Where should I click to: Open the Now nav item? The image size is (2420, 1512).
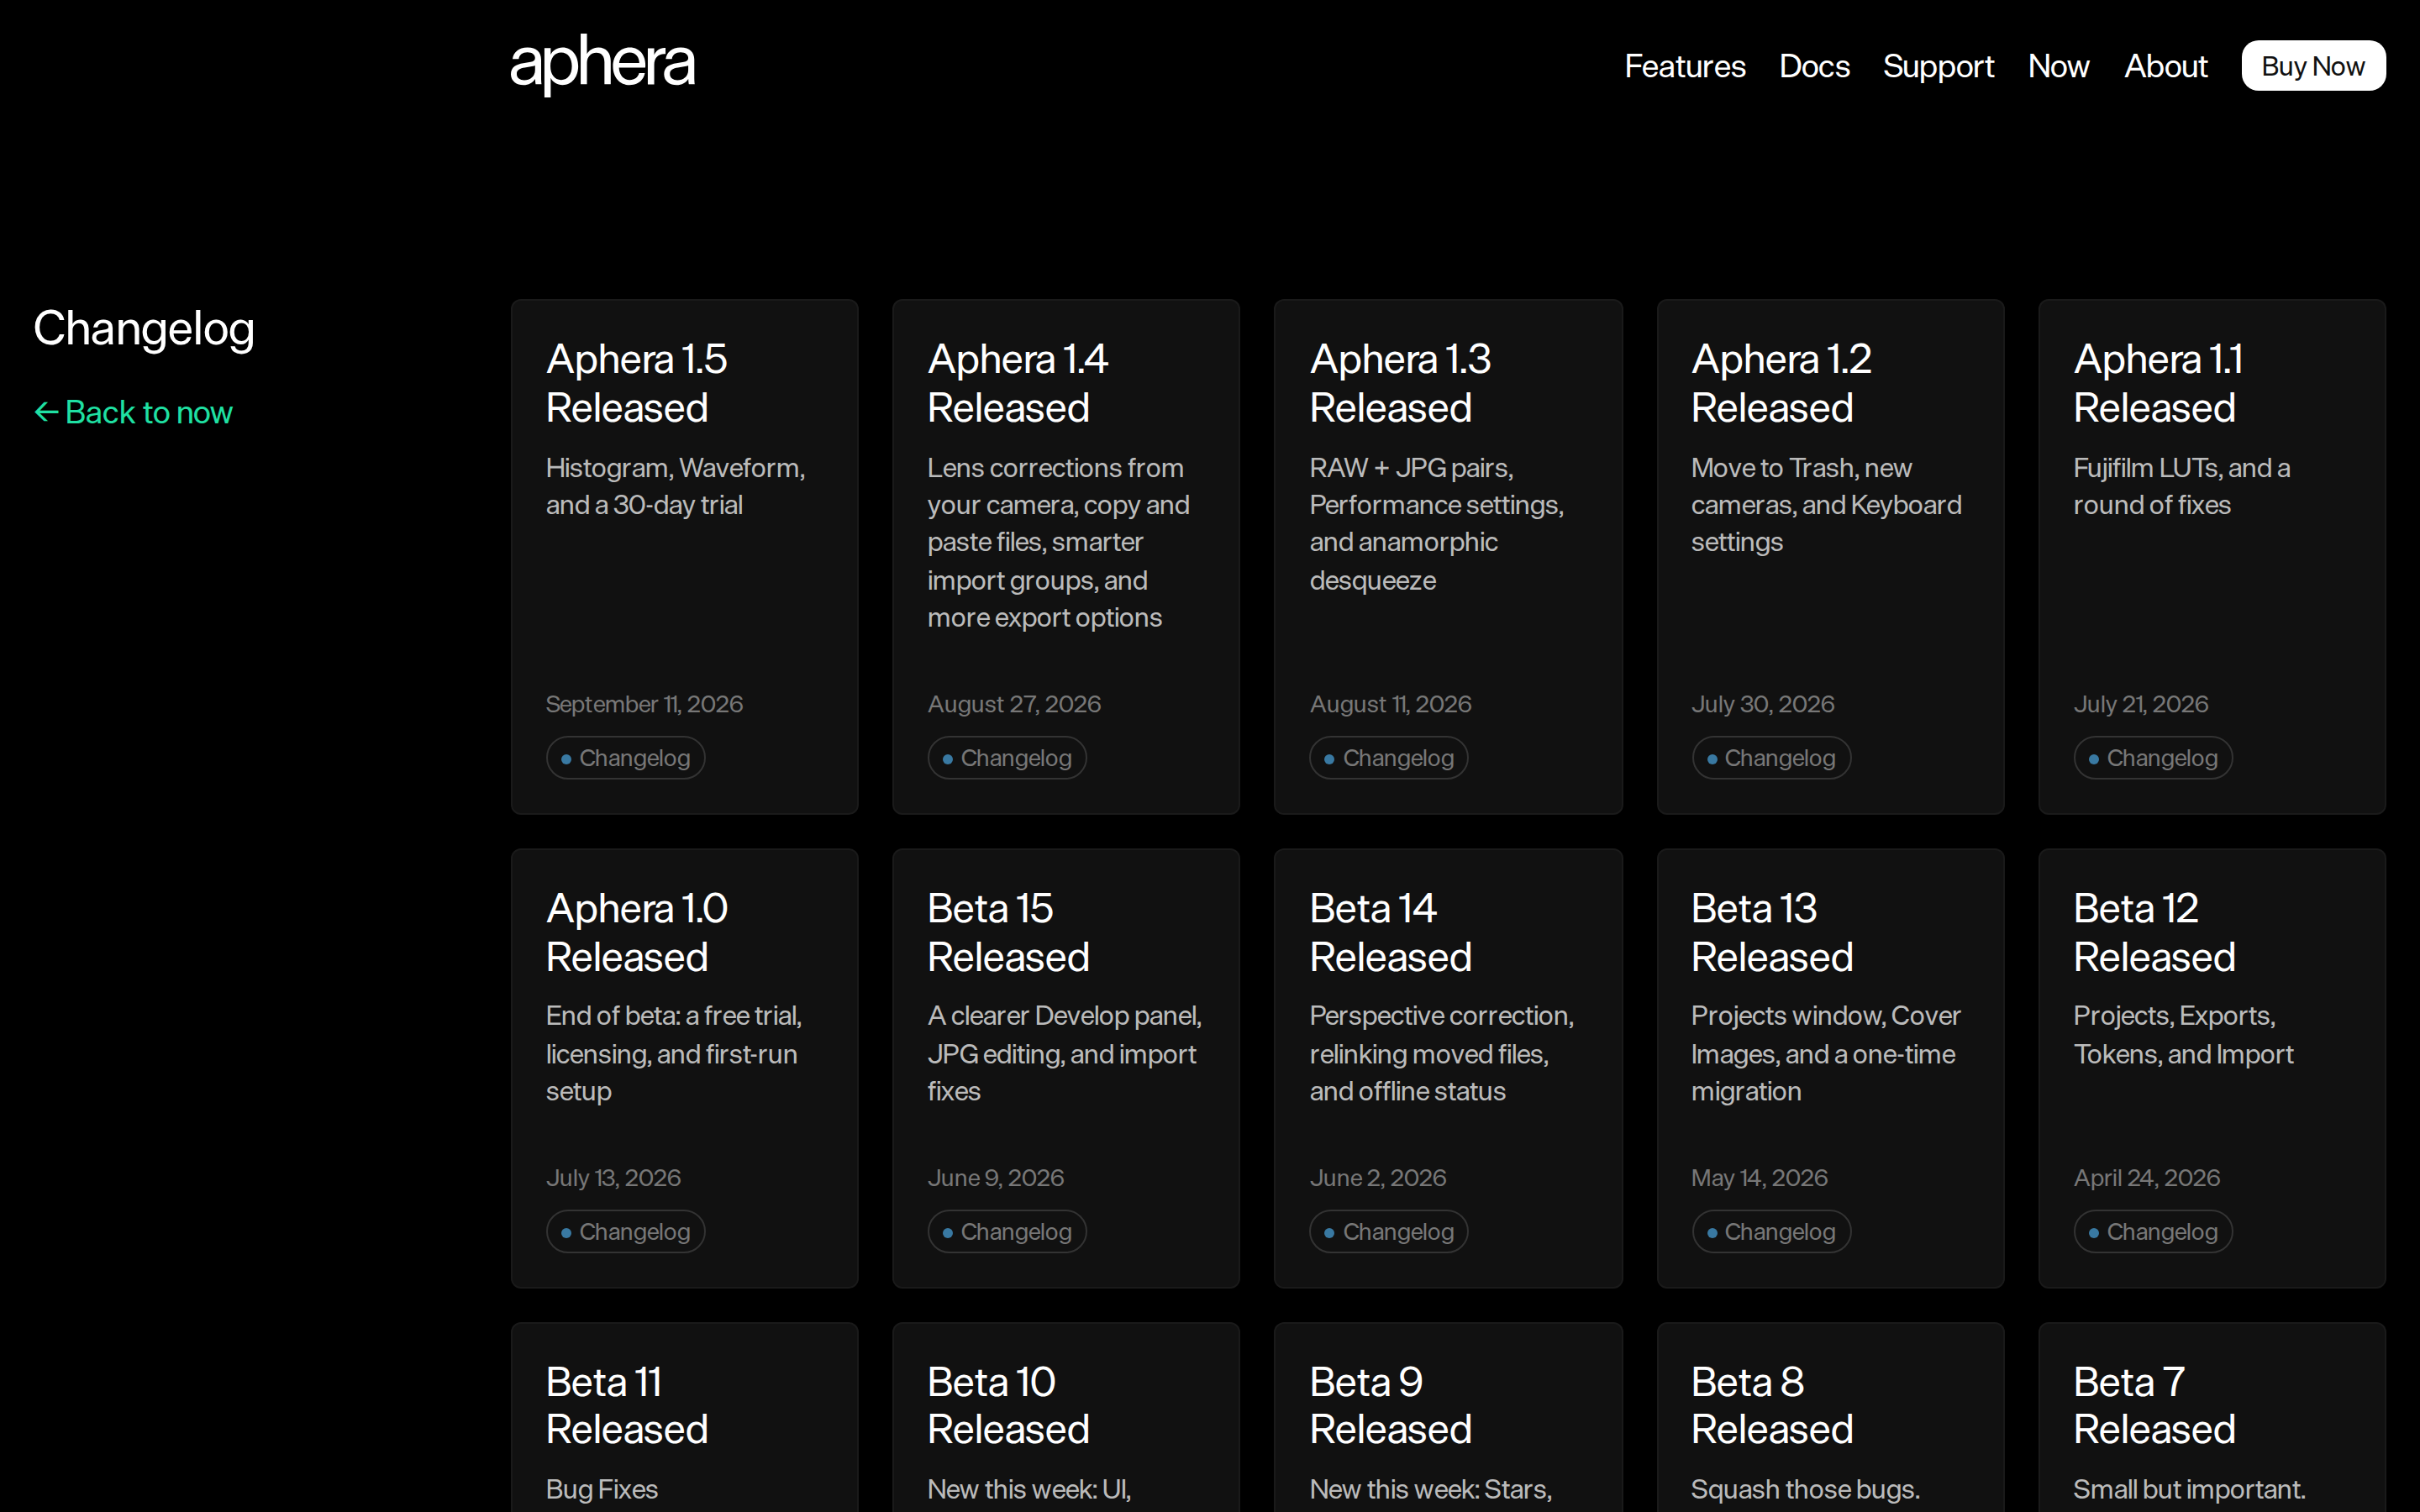(x=2058, y=66)
